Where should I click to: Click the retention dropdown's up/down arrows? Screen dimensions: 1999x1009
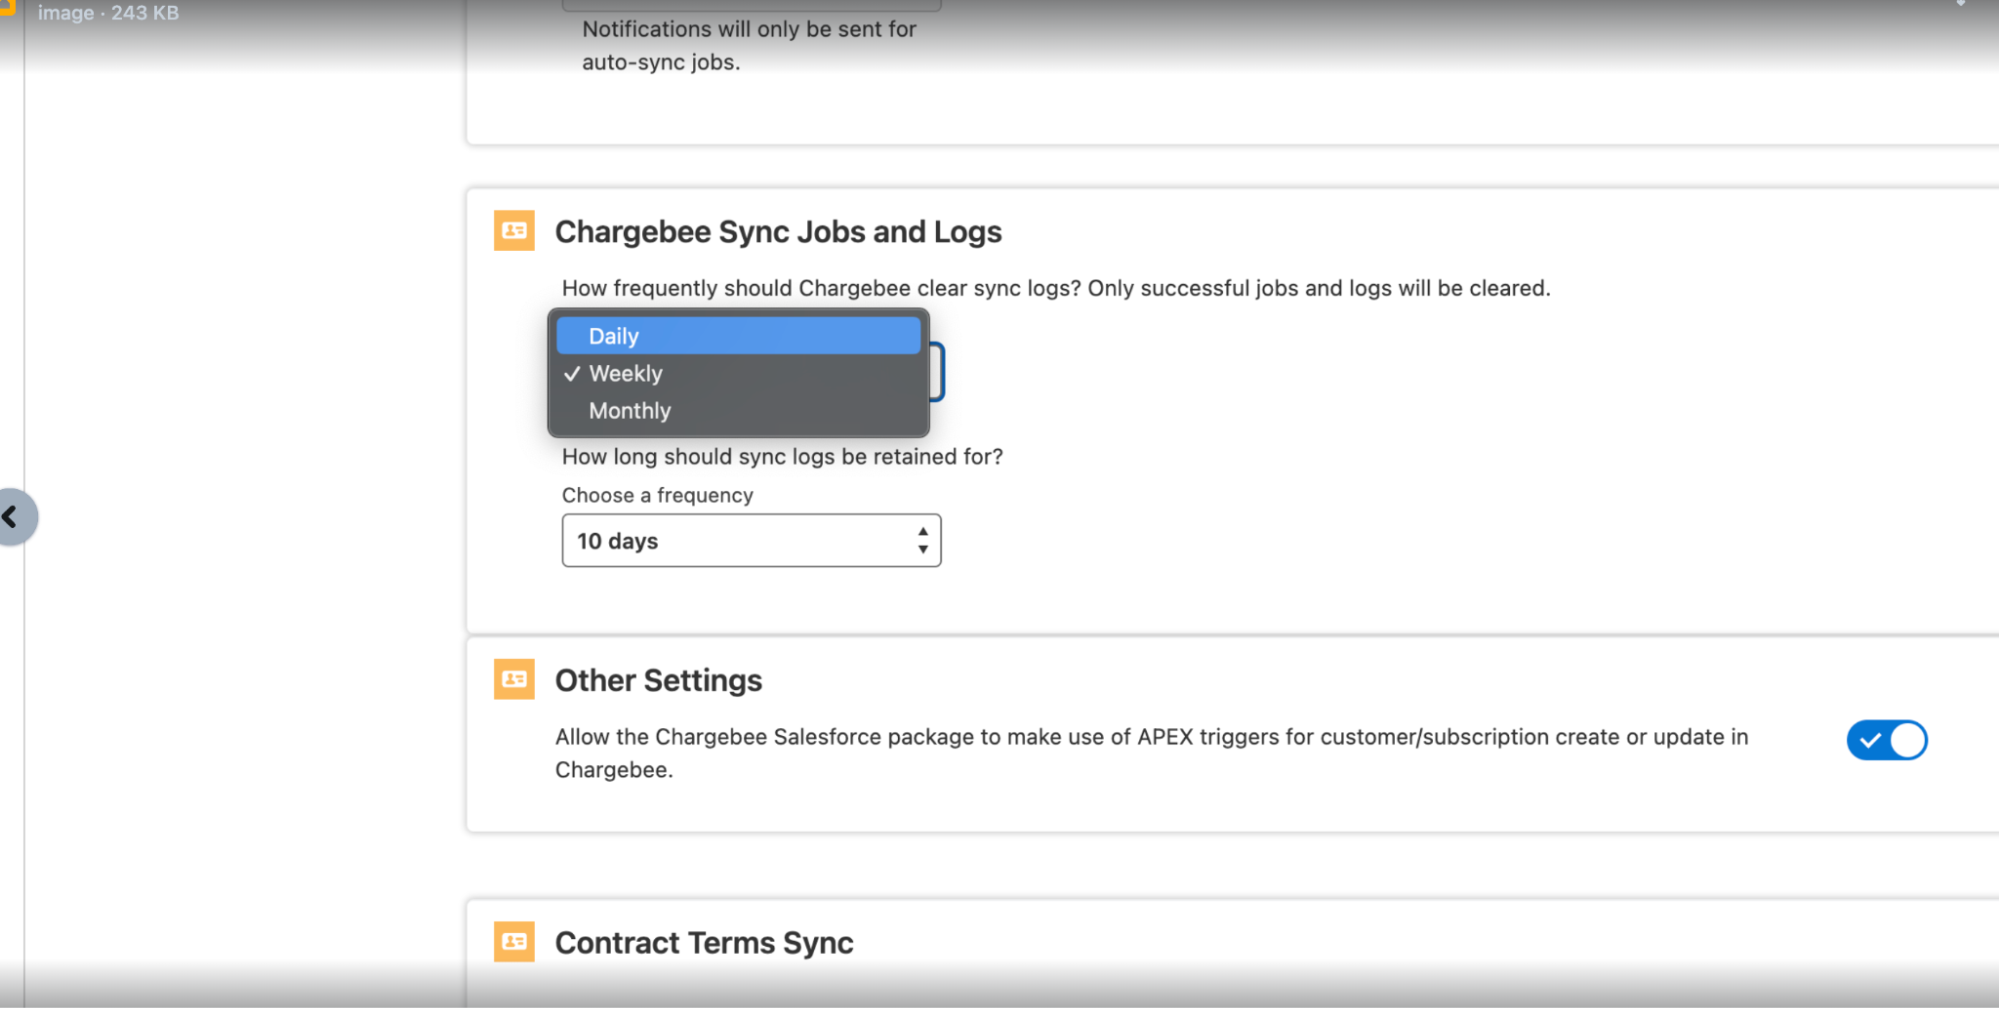click(922, 541)
